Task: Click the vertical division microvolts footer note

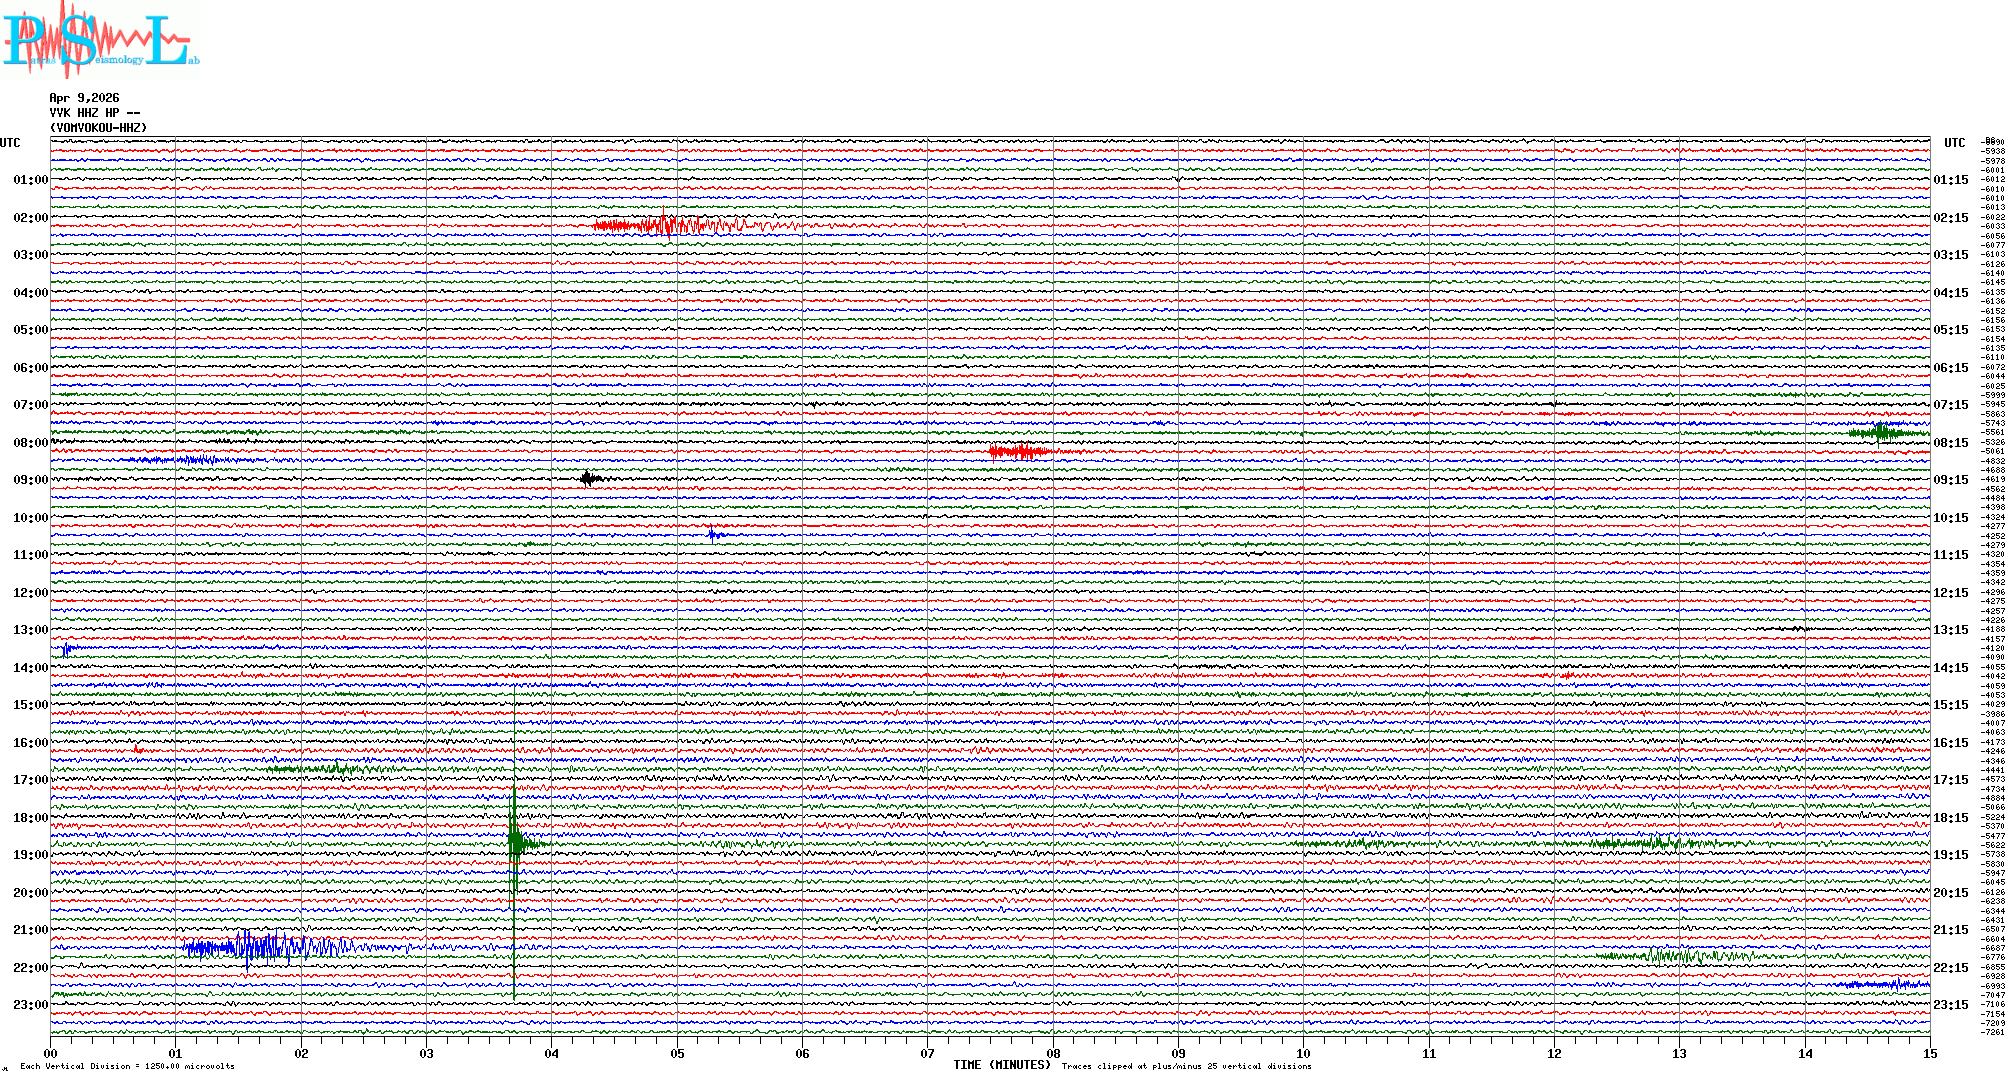Action: 127,1066
